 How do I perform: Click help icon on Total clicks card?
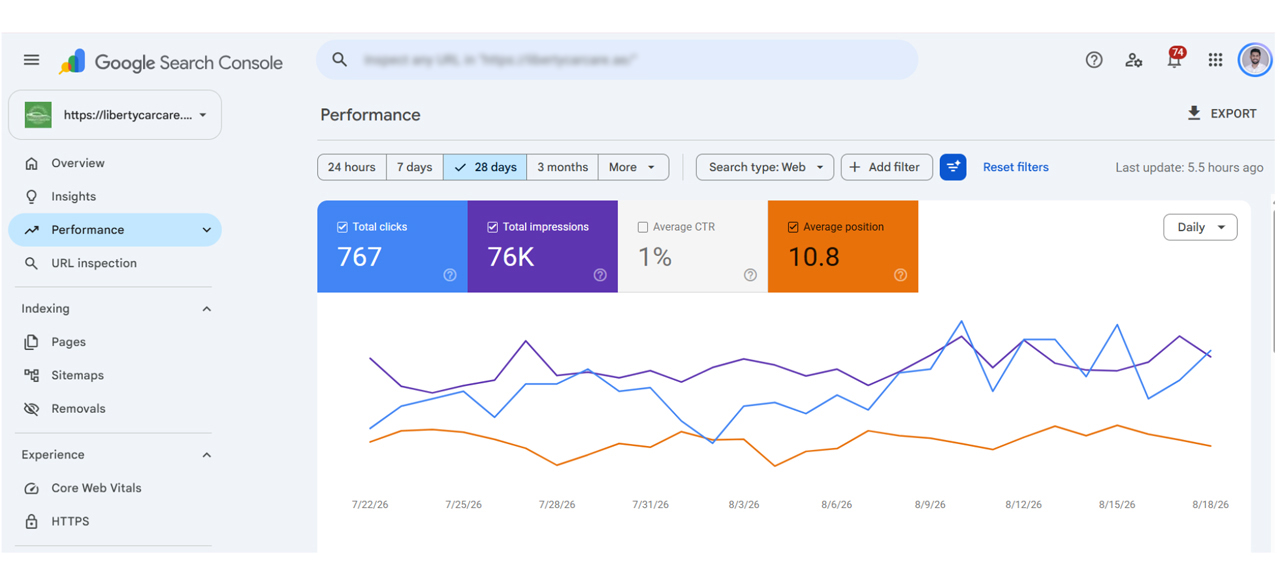click(x=450, y=275)
